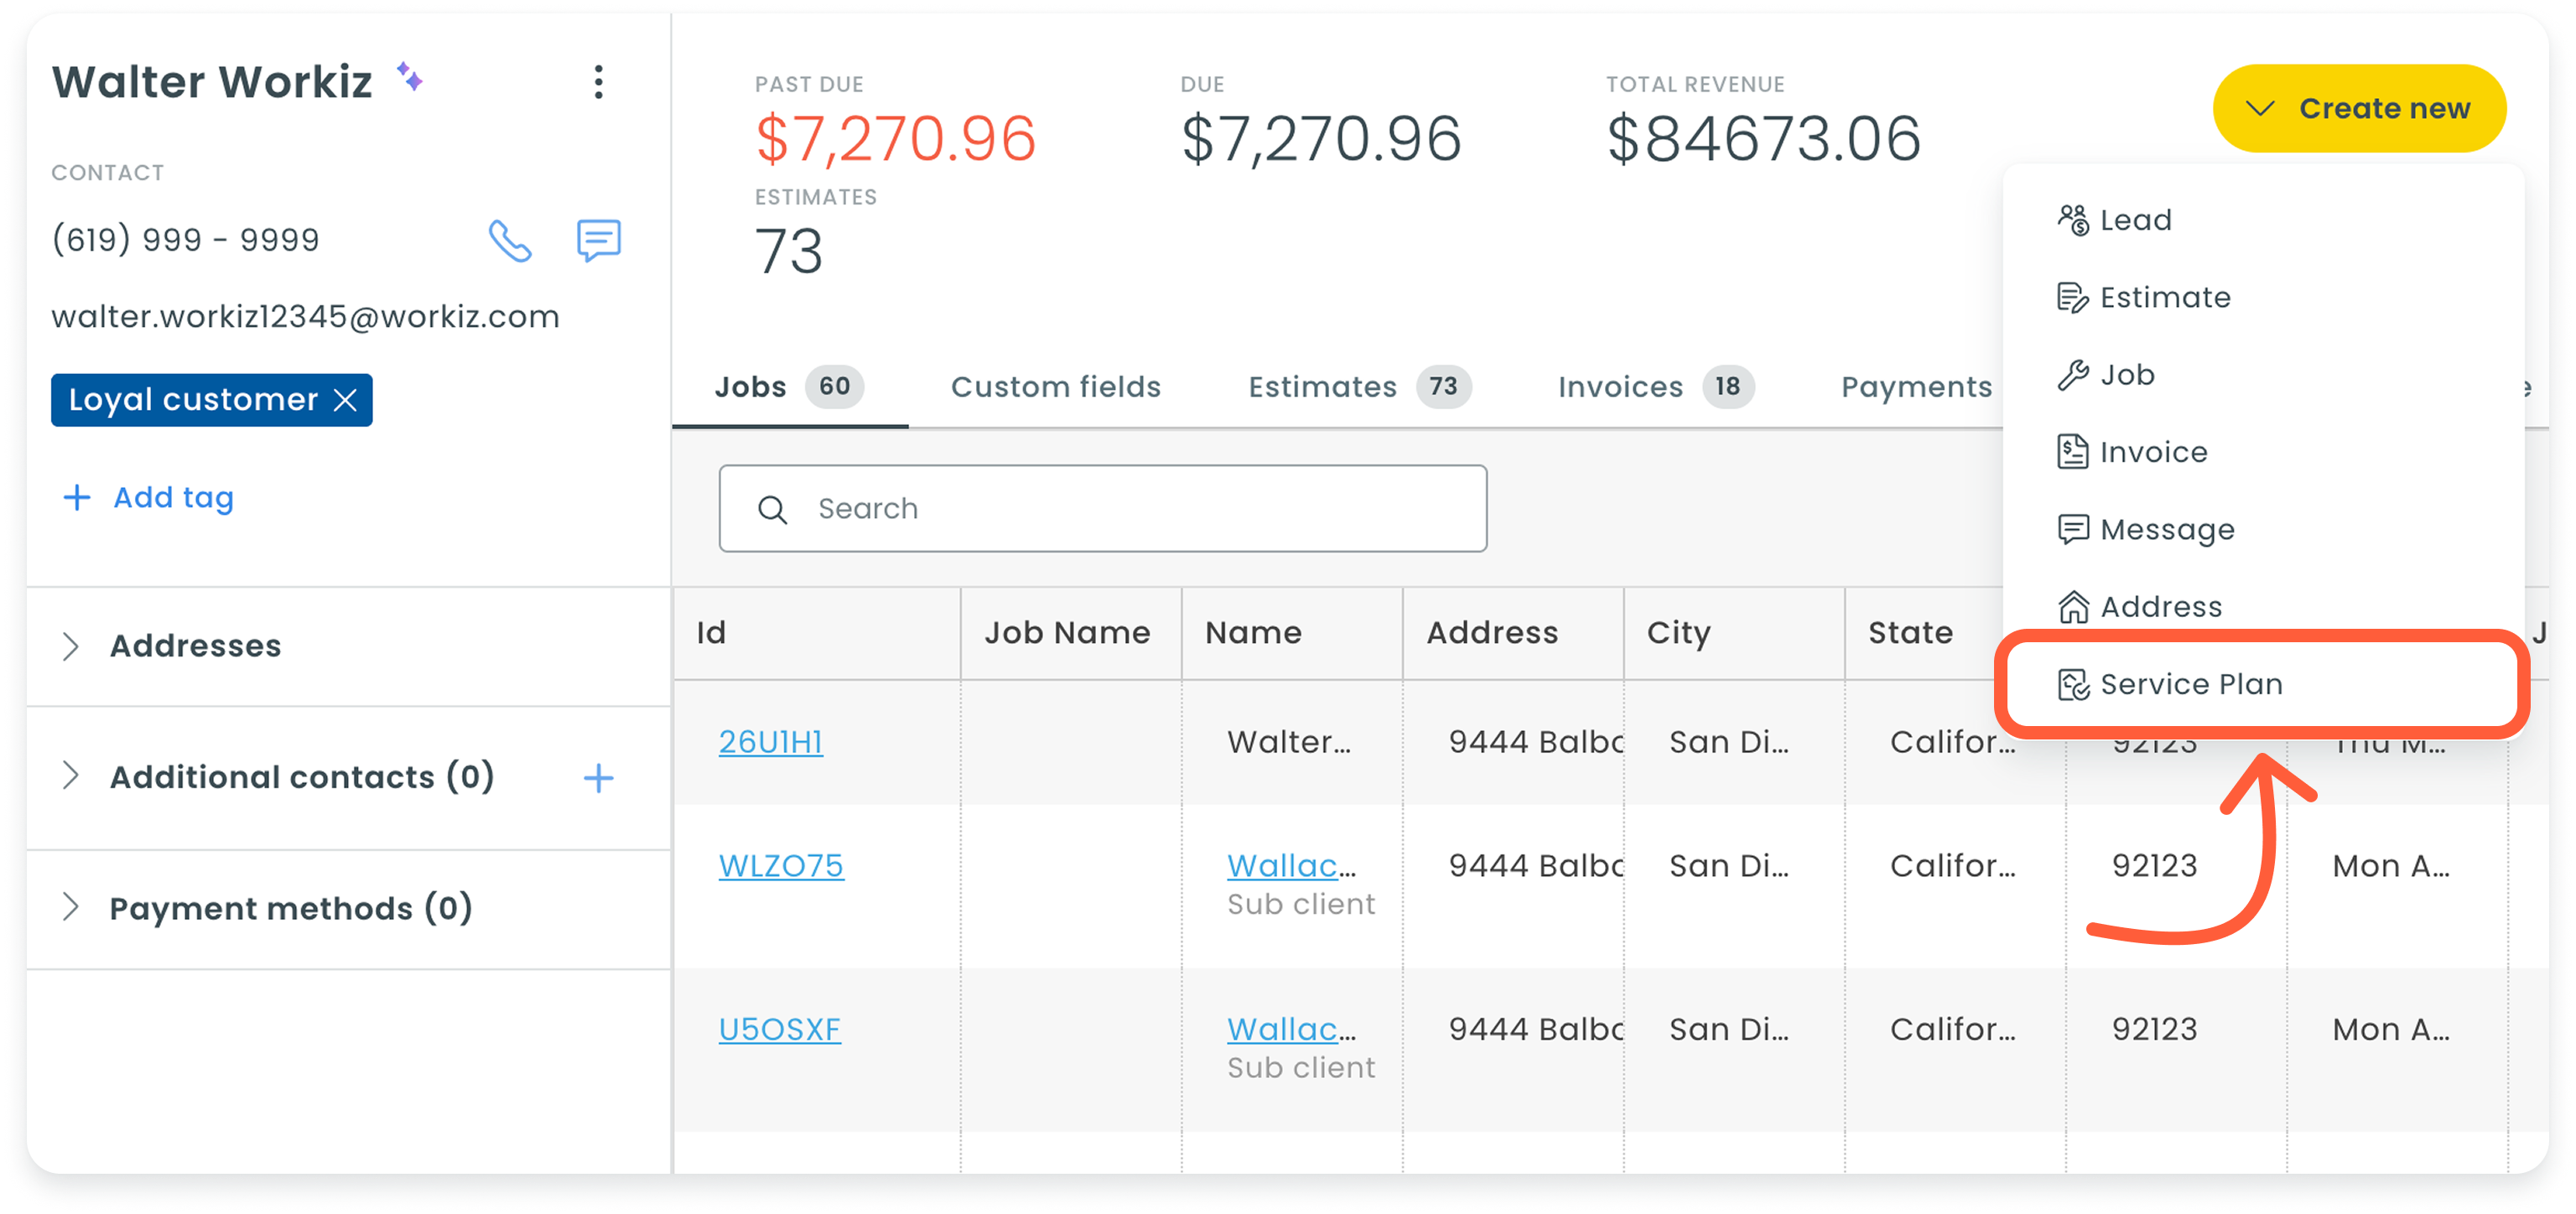
Task: Open the text message chat icon
Action: [598, 241]
